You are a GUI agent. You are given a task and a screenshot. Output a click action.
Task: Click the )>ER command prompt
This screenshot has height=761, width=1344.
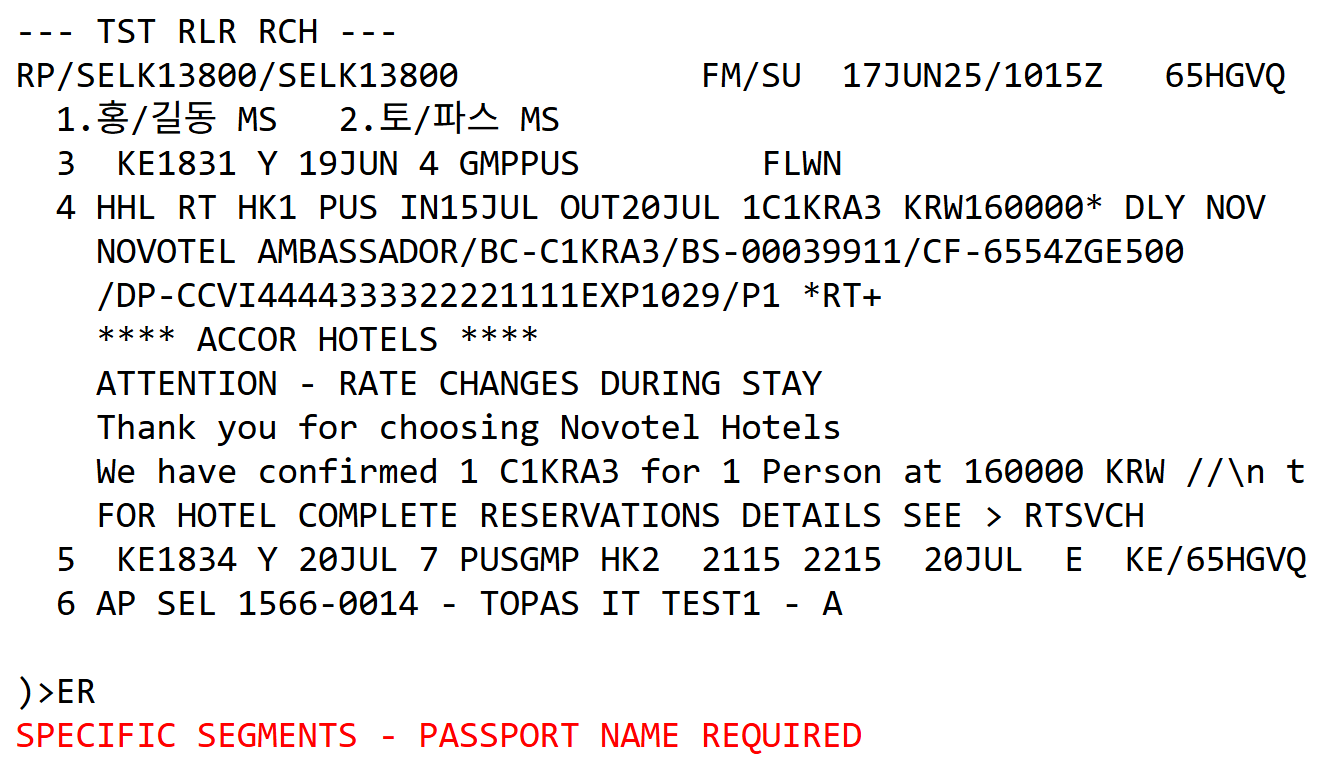pyautogui.click(x=56, y=692)
